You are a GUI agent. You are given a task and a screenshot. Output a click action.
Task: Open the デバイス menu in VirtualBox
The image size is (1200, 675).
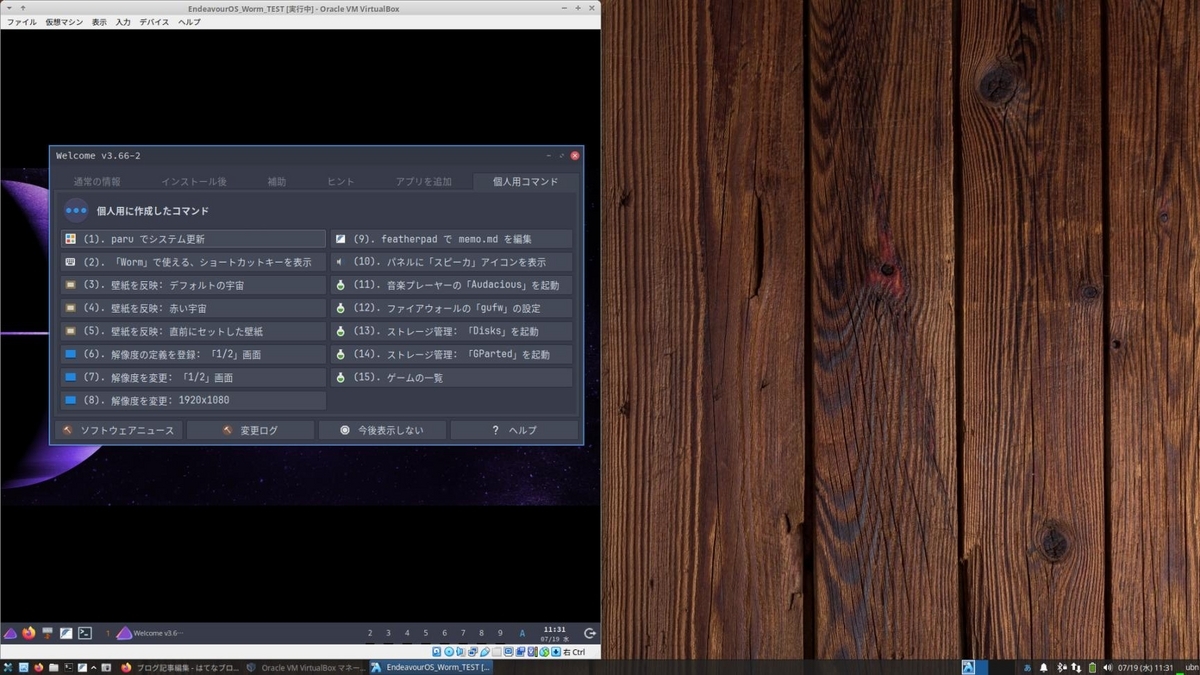(x=154, y=22)
